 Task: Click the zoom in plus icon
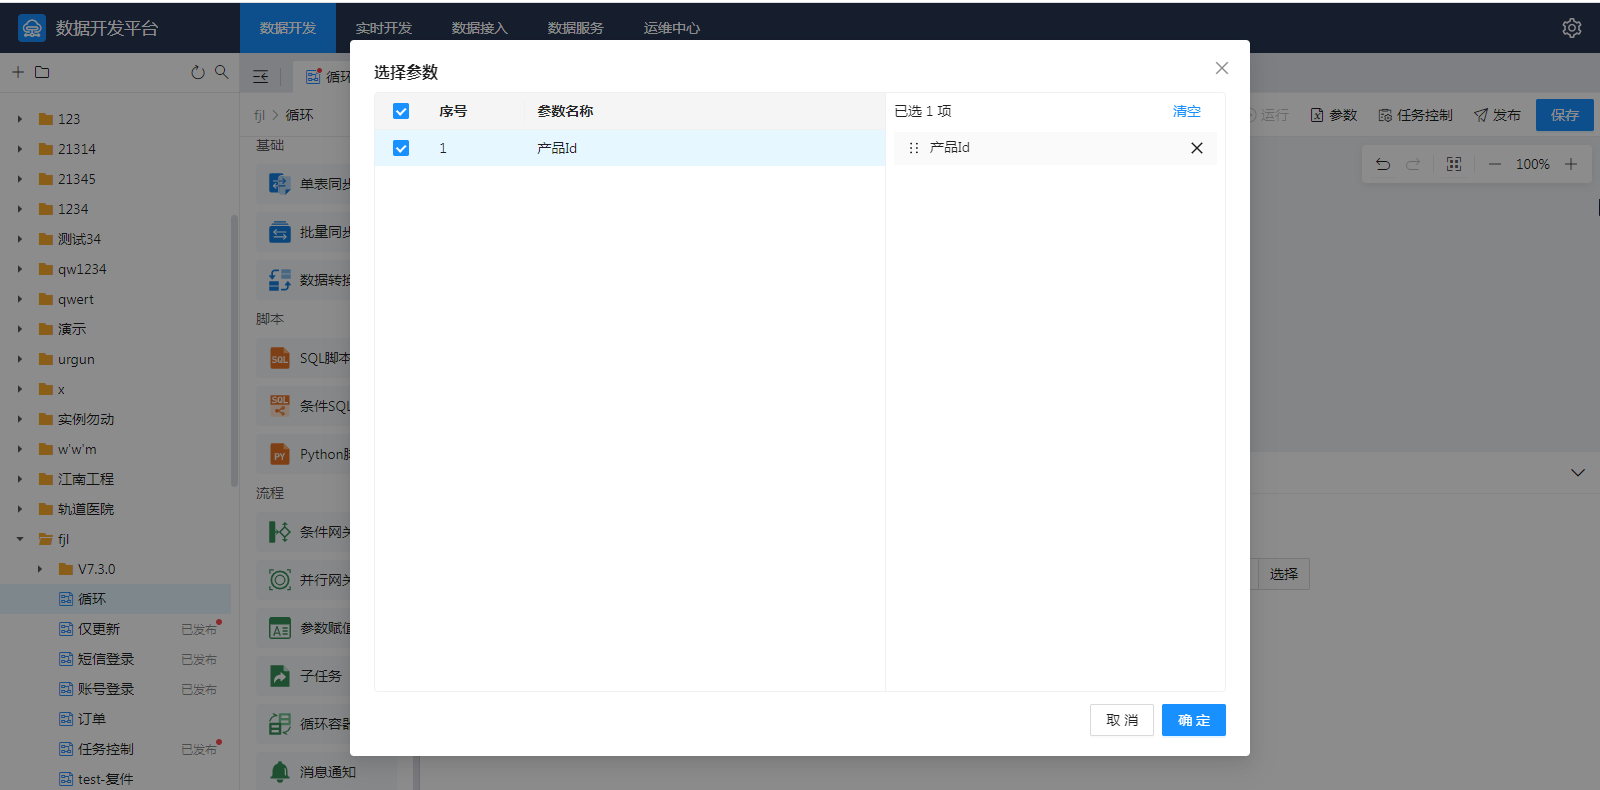(x=1571, y=164)
